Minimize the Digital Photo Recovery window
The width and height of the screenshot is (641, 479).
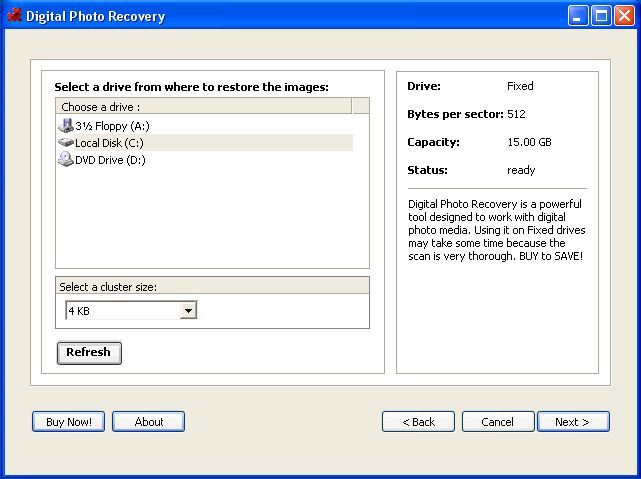click(578, 16)
